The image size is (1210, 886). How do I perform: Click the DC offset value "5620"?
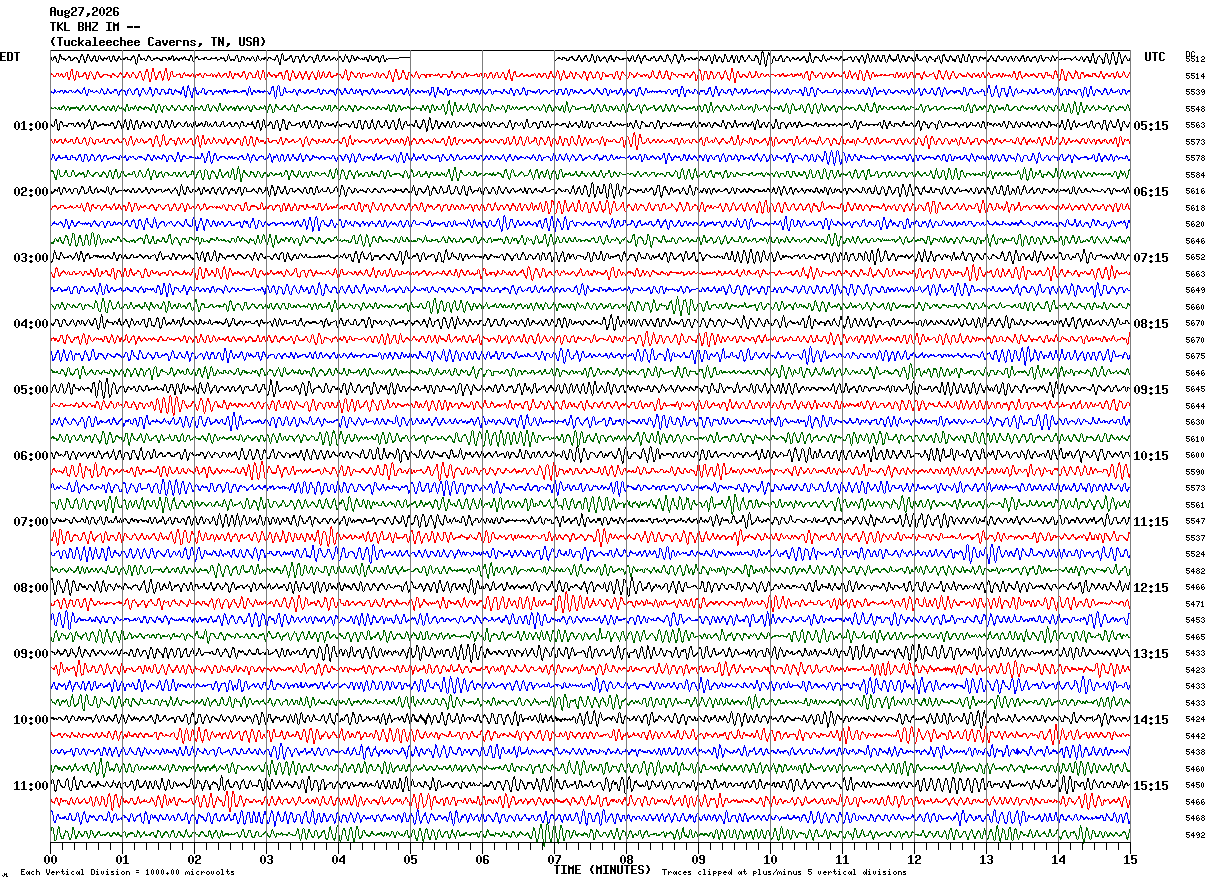(1195, 225)
